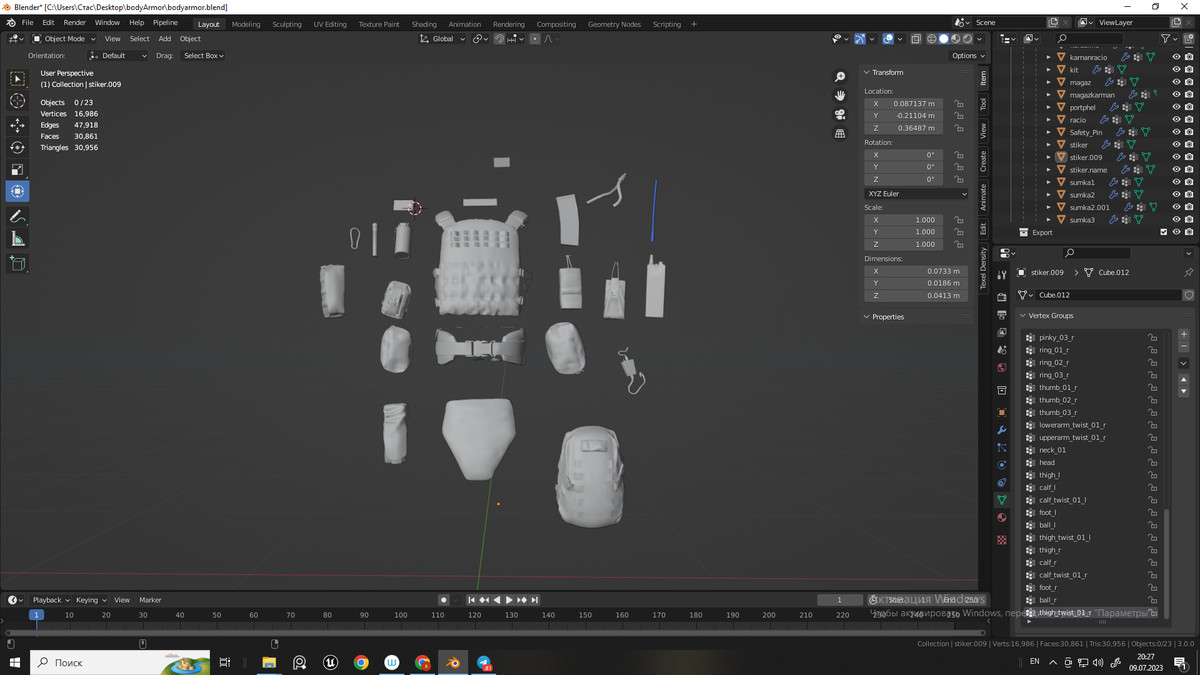Expand the racio object in outliner
Image resolution: width=1200 pixels, height=675 pixels.
(1049, 120)
